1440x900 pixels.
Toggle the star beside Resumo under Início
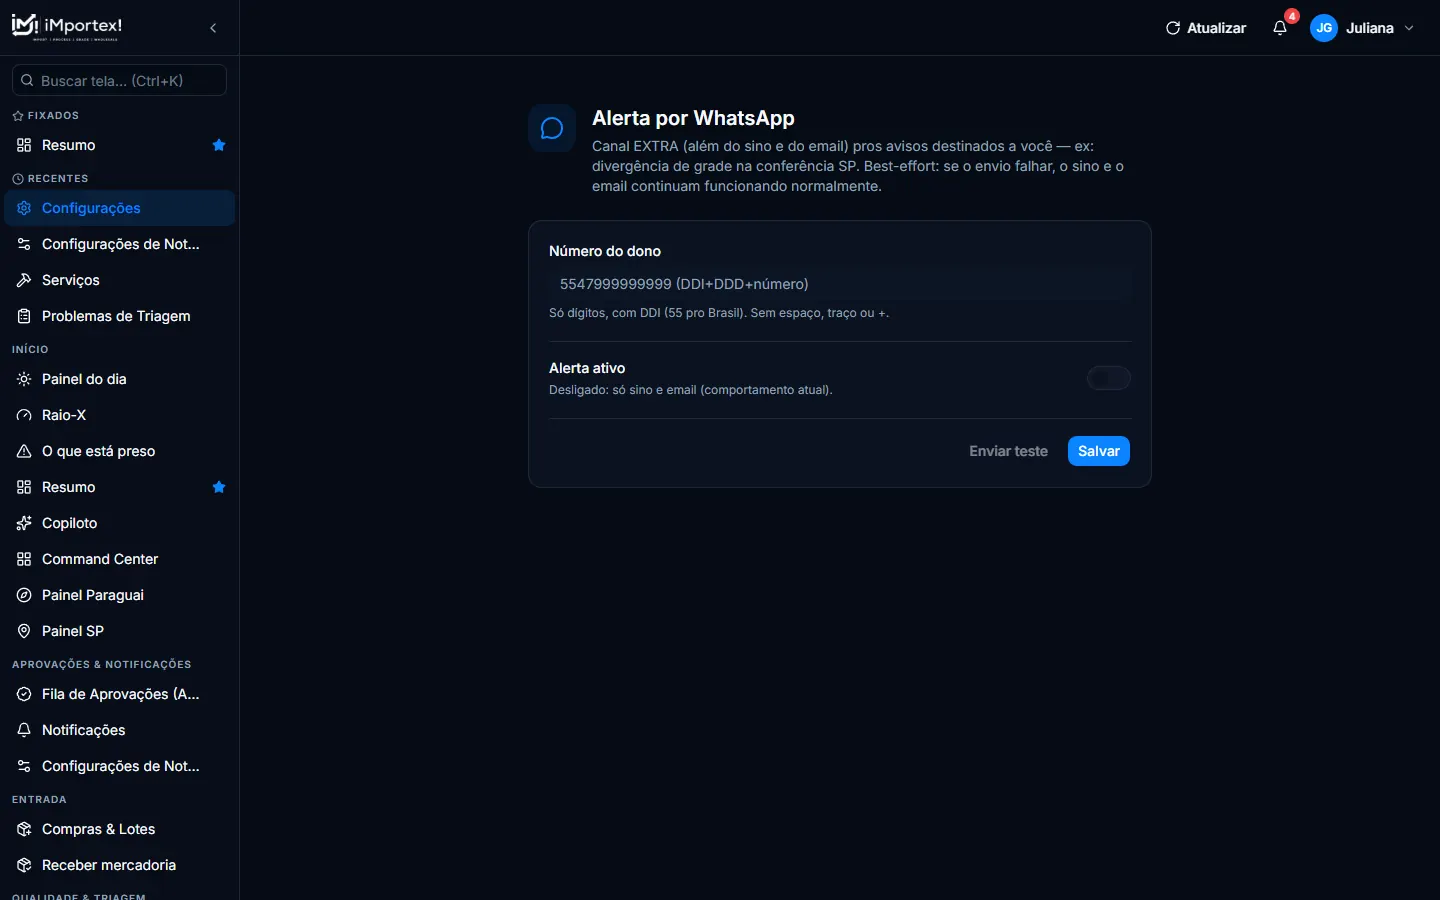219,487
